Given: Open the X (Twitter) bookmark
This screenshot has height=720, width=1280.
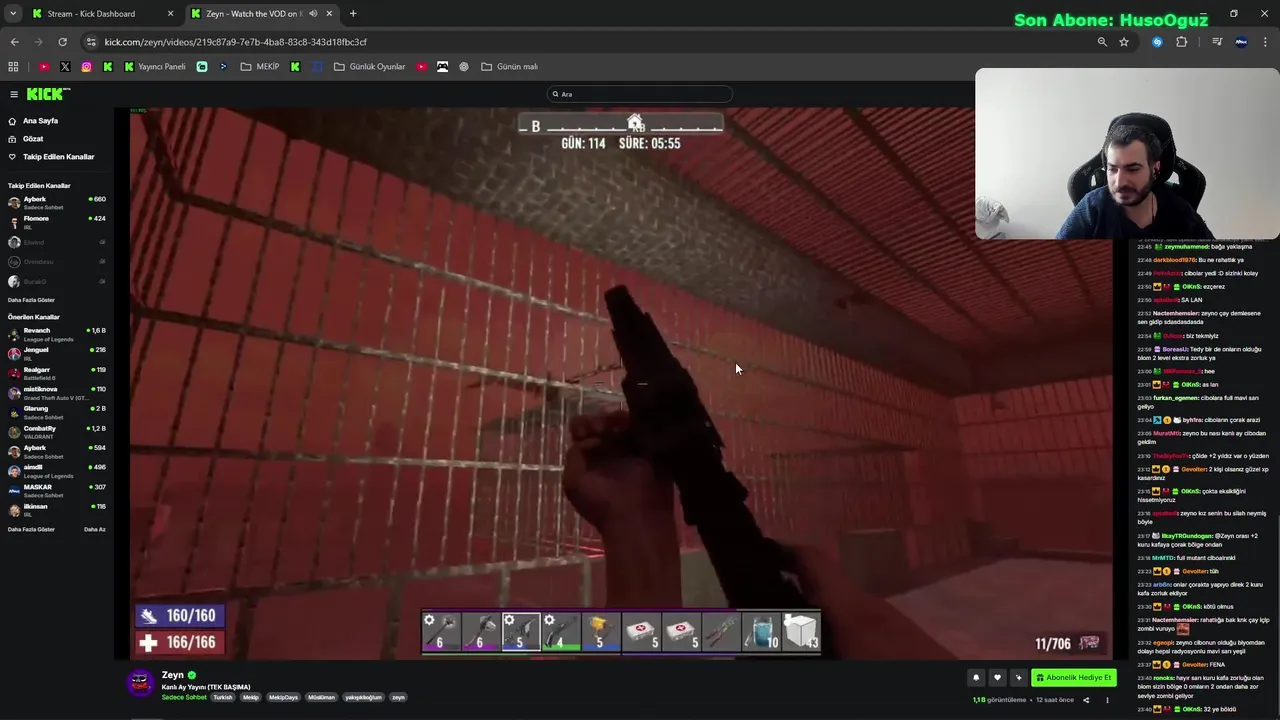Looking at the screenshot, I should [x=65, y=67].
